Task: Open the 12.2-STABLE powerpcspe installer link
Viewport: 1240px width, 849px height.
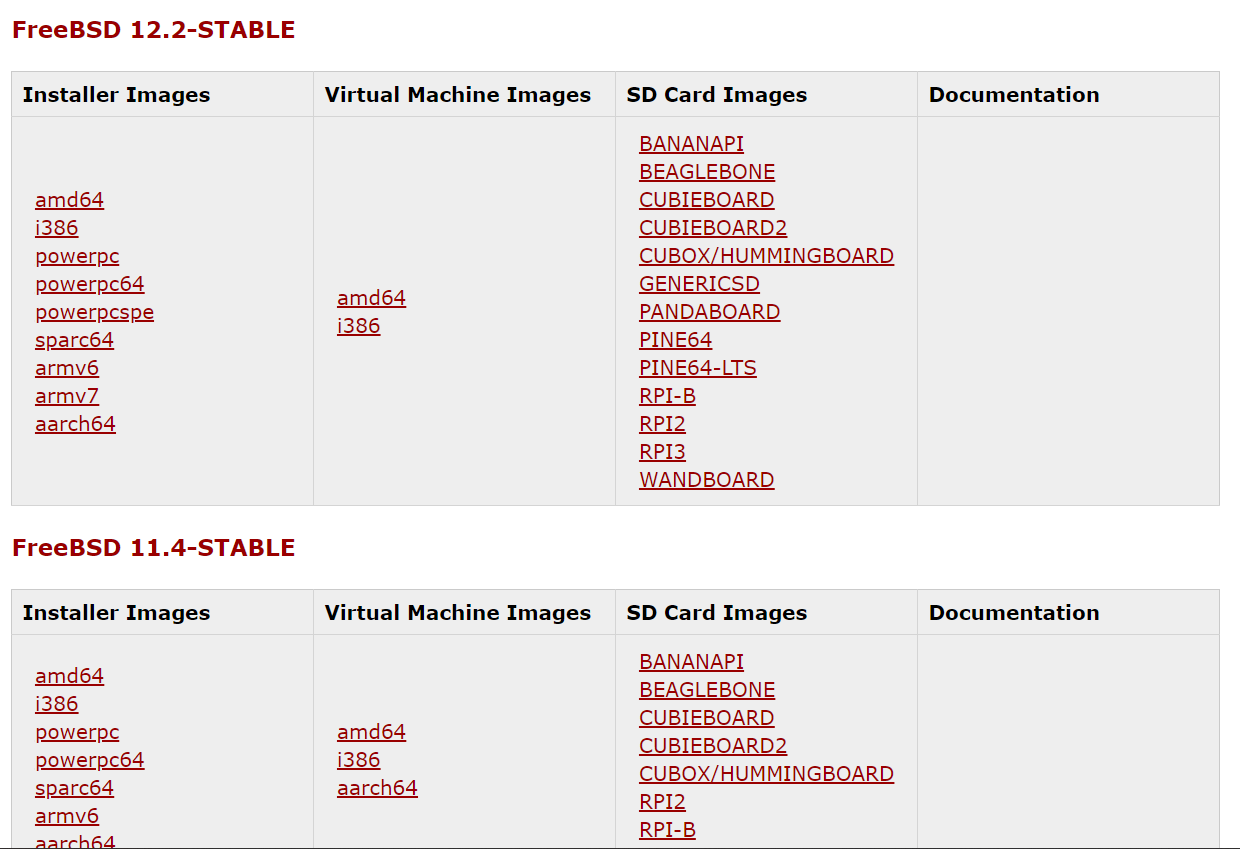Action: [x=94, y=312]
